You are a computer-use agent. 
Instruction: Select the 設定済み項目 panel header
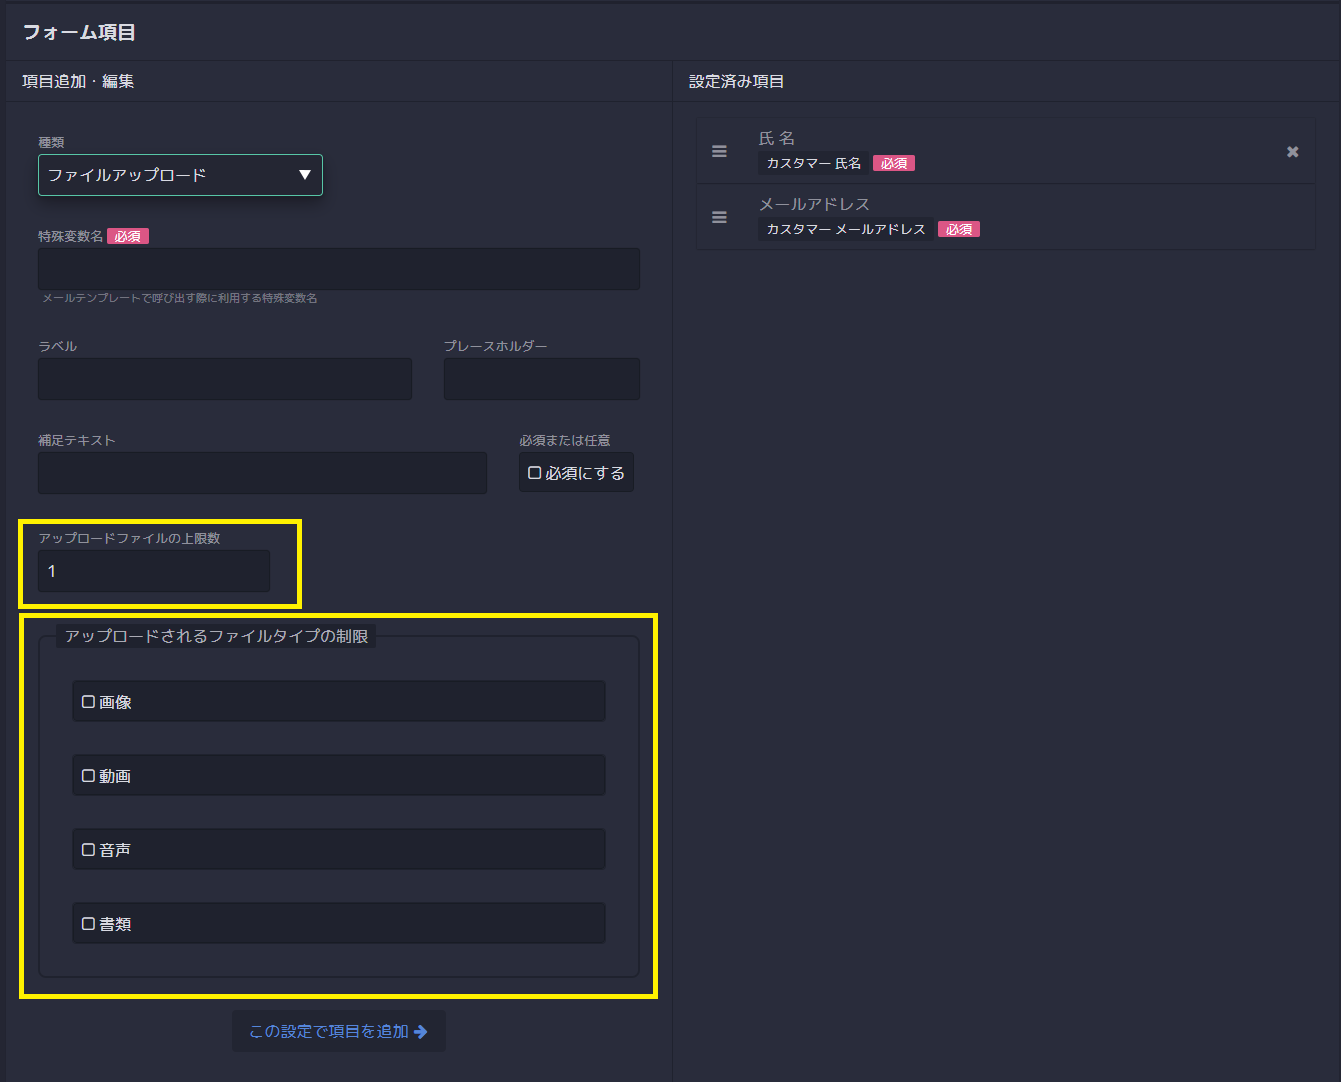tap(736, 81)
